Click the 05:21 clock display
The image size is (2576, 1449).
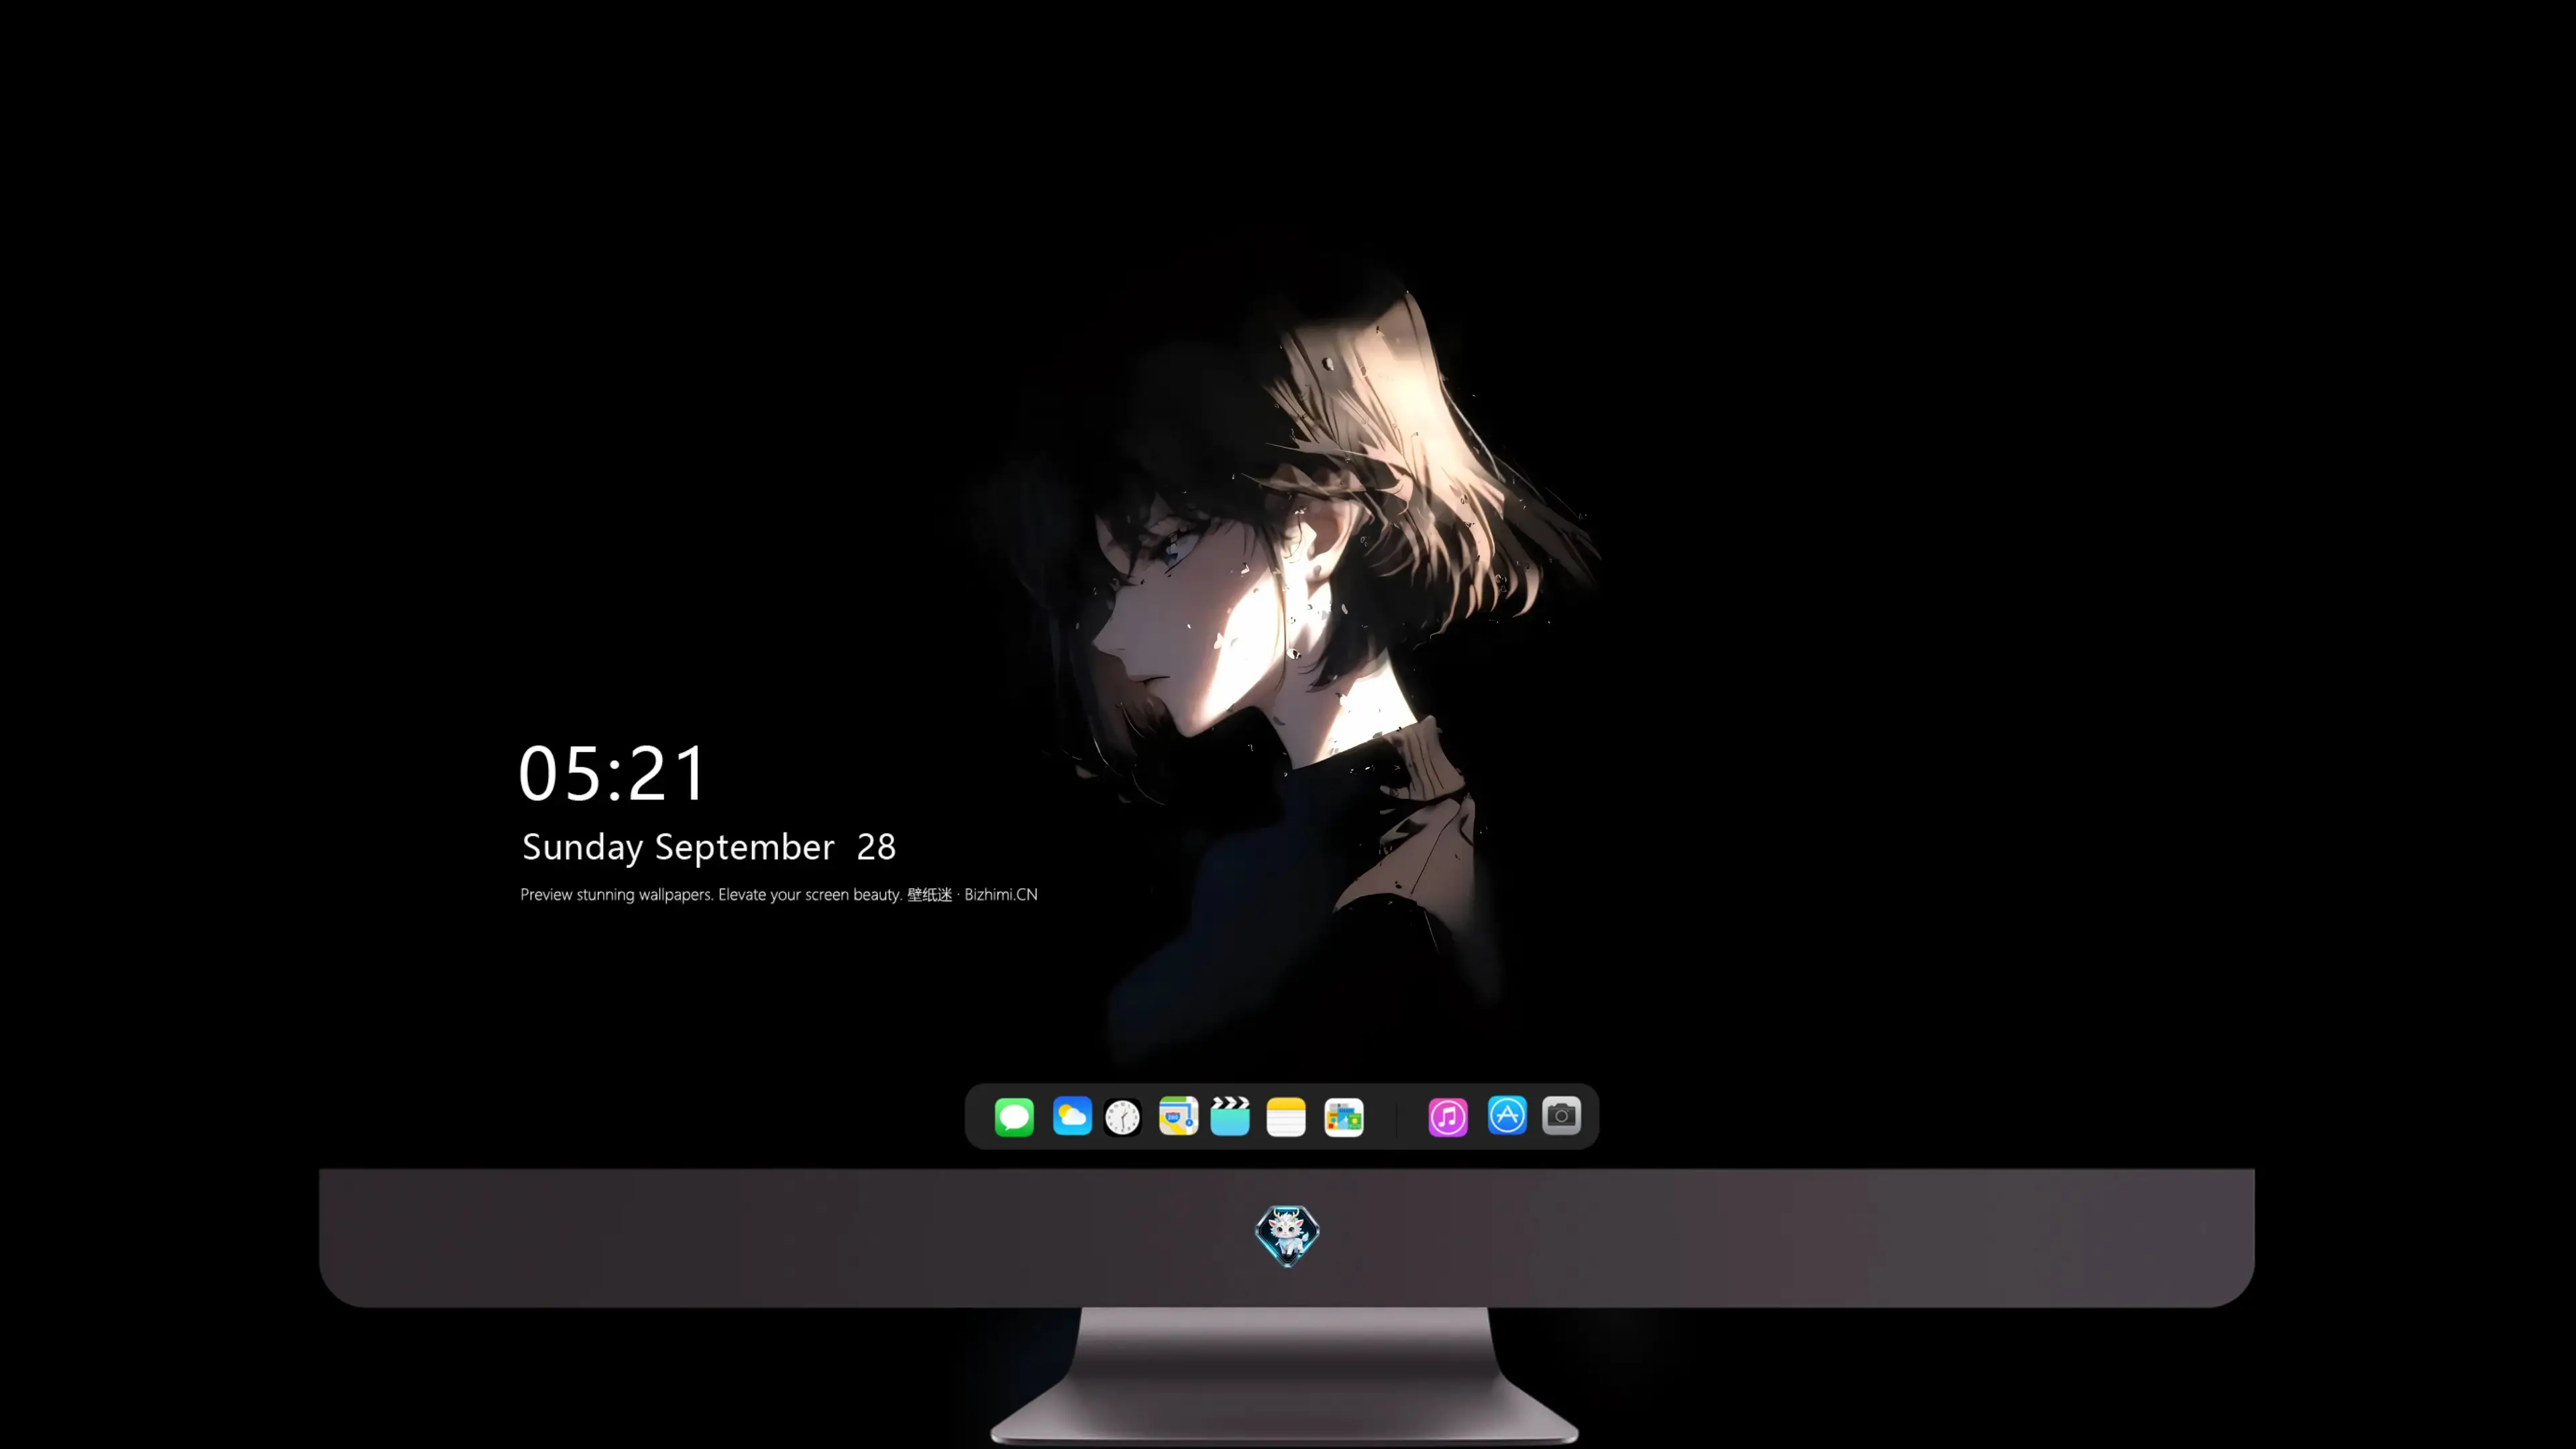(x=612, y=773)
